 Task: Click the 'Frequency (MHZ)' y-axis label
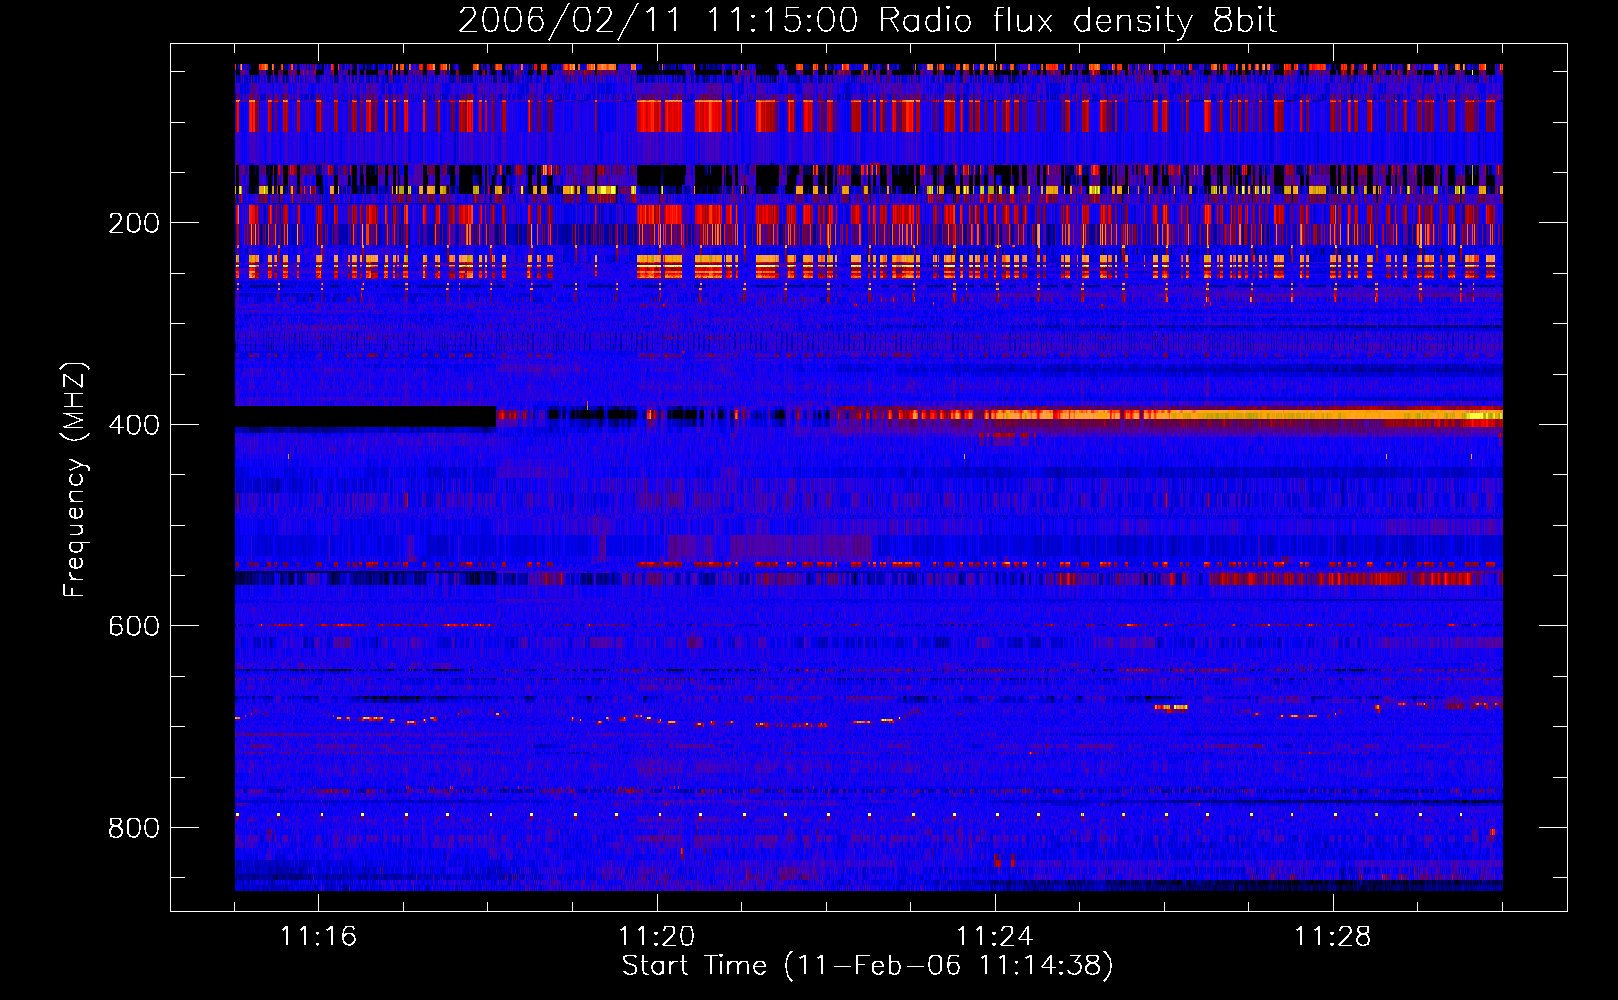tap(75, 480)
